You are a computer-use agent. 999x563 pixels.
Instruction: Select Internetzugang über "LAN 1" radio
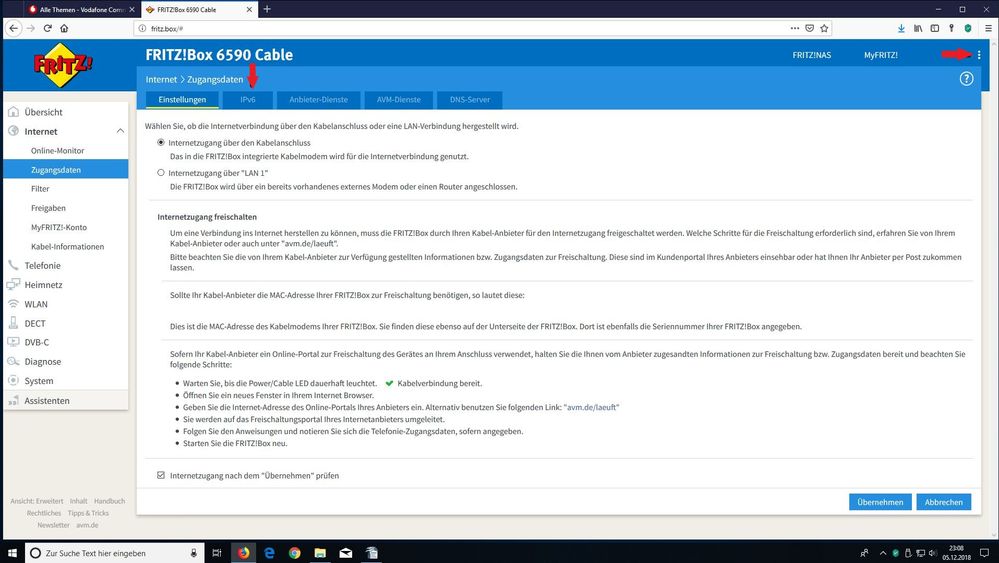point(161,173)
